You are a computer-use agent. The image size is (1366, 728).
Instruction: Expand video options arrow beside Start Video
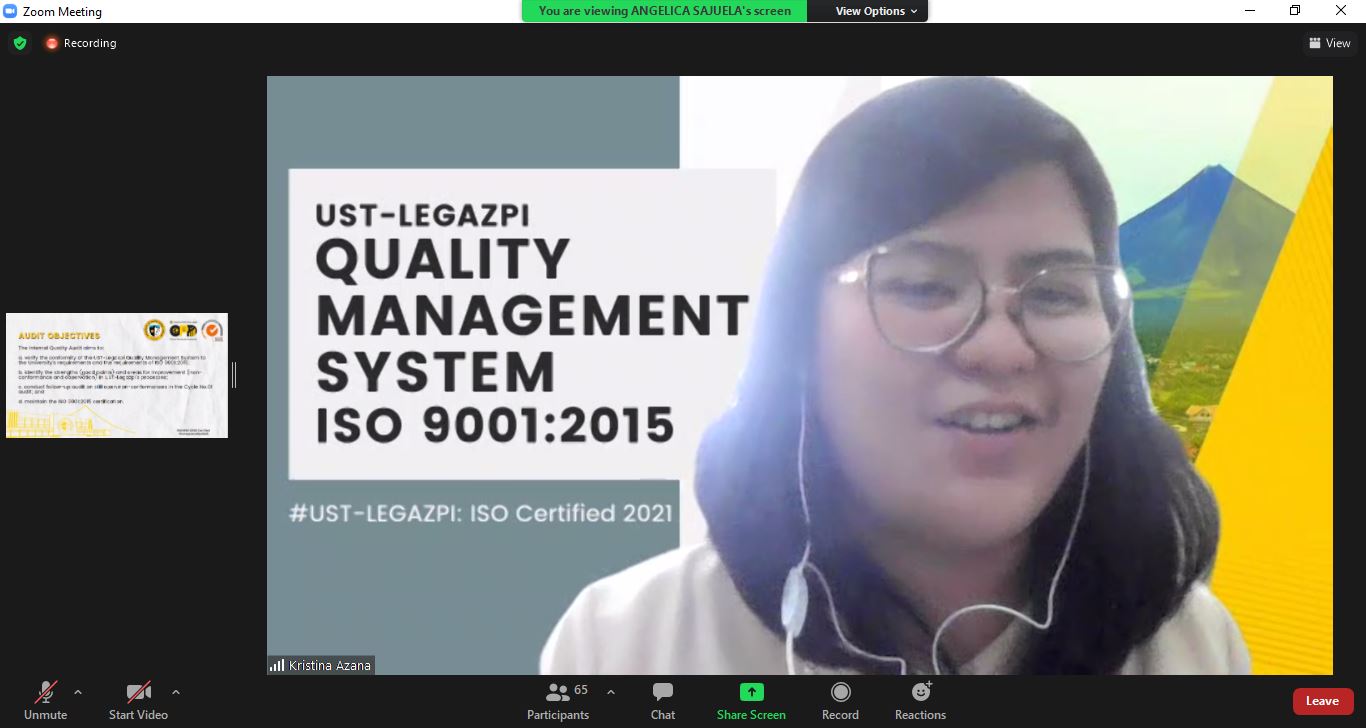tap(176, 692)
